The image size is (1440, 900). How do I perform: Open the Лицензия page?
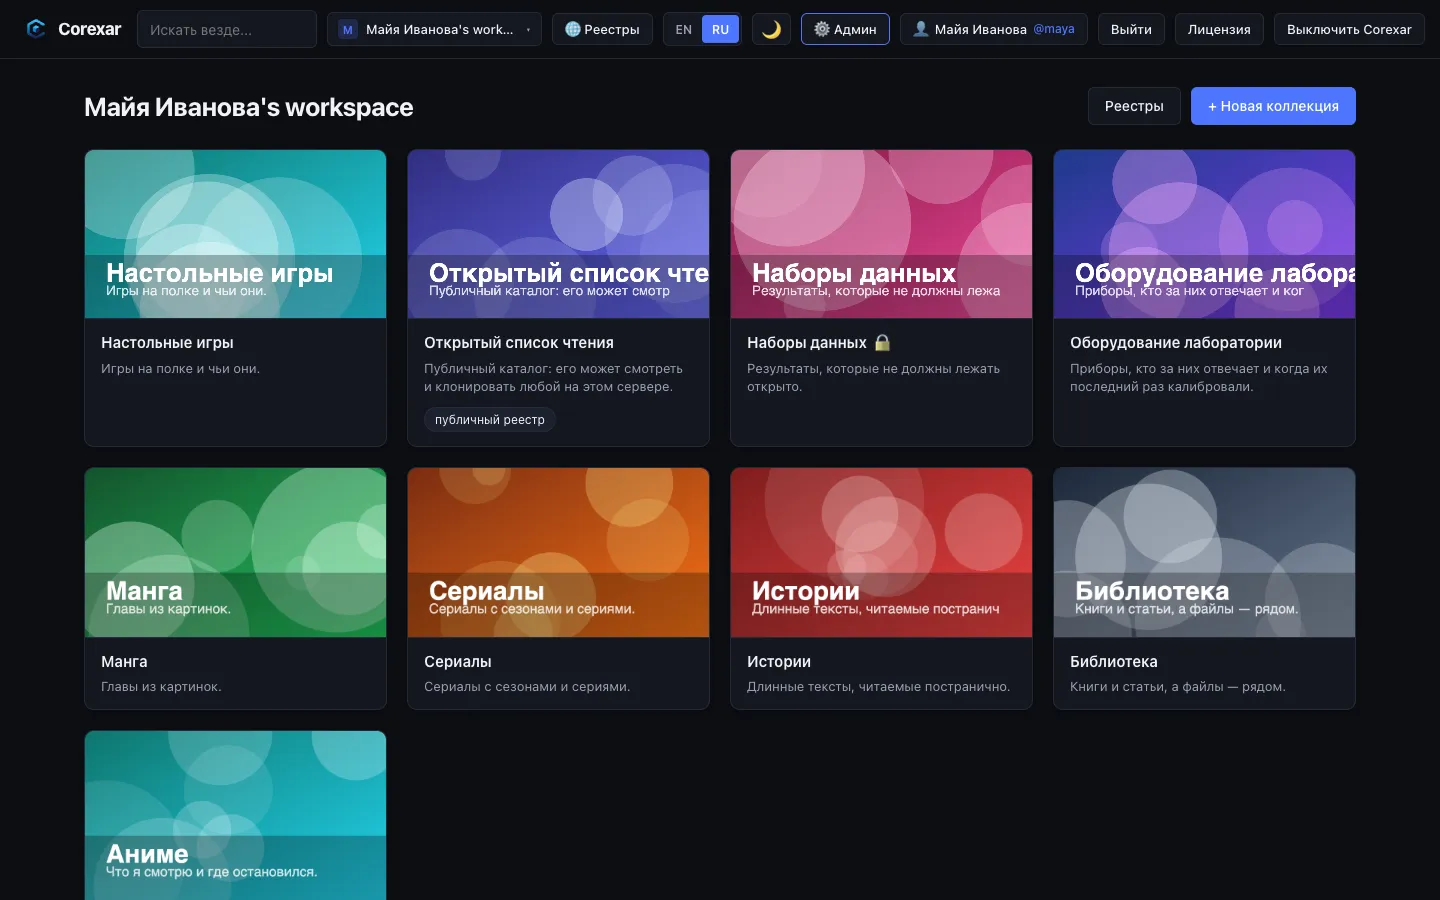(1219, 29)
